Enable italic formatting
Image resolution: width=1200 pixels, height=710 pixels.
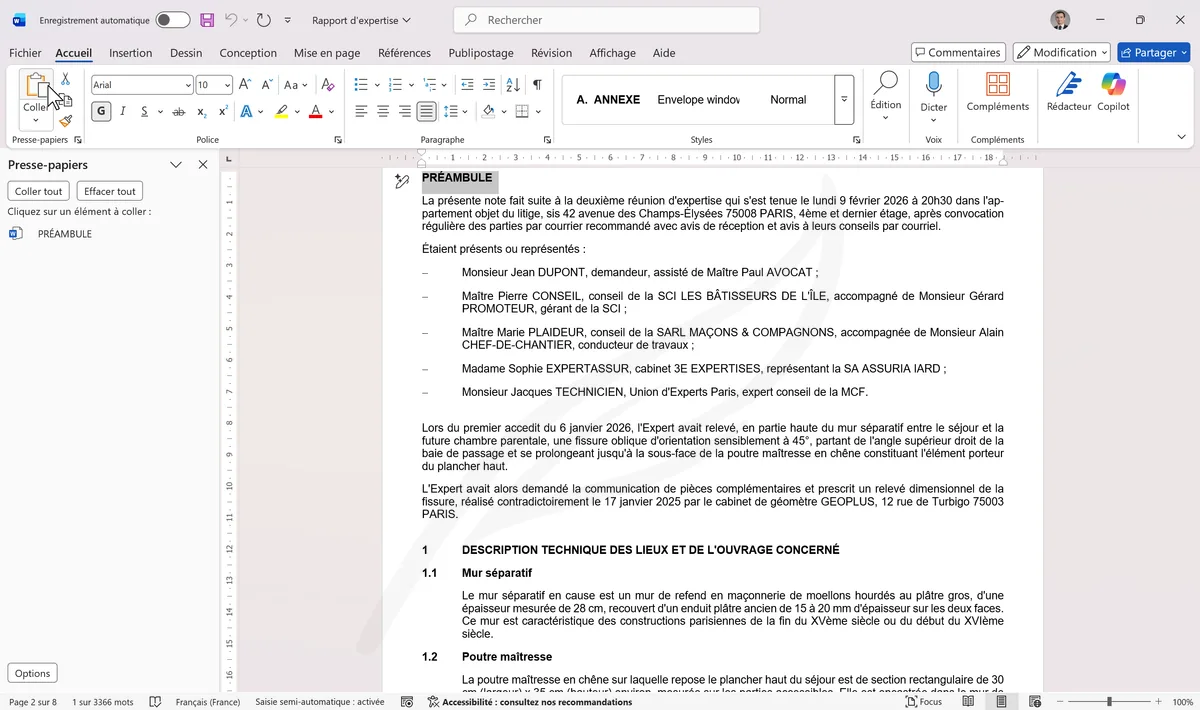click(x=121, y=111)
